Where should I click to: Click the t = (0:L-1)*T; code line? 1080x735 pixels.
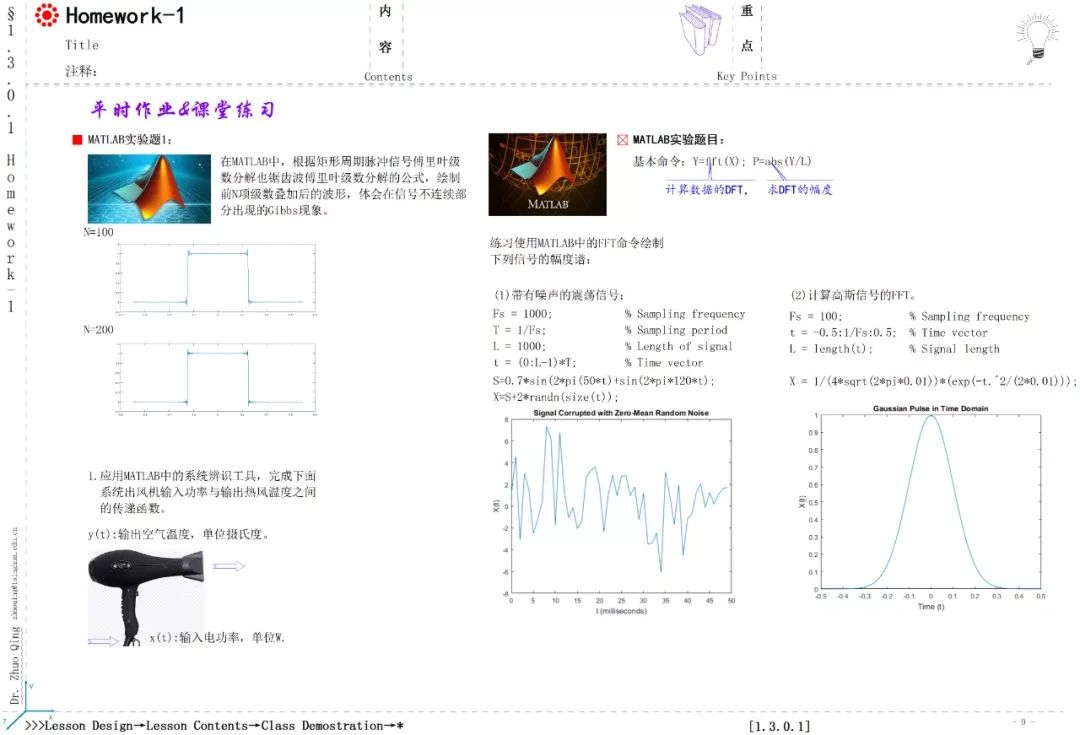coord(534,363)
